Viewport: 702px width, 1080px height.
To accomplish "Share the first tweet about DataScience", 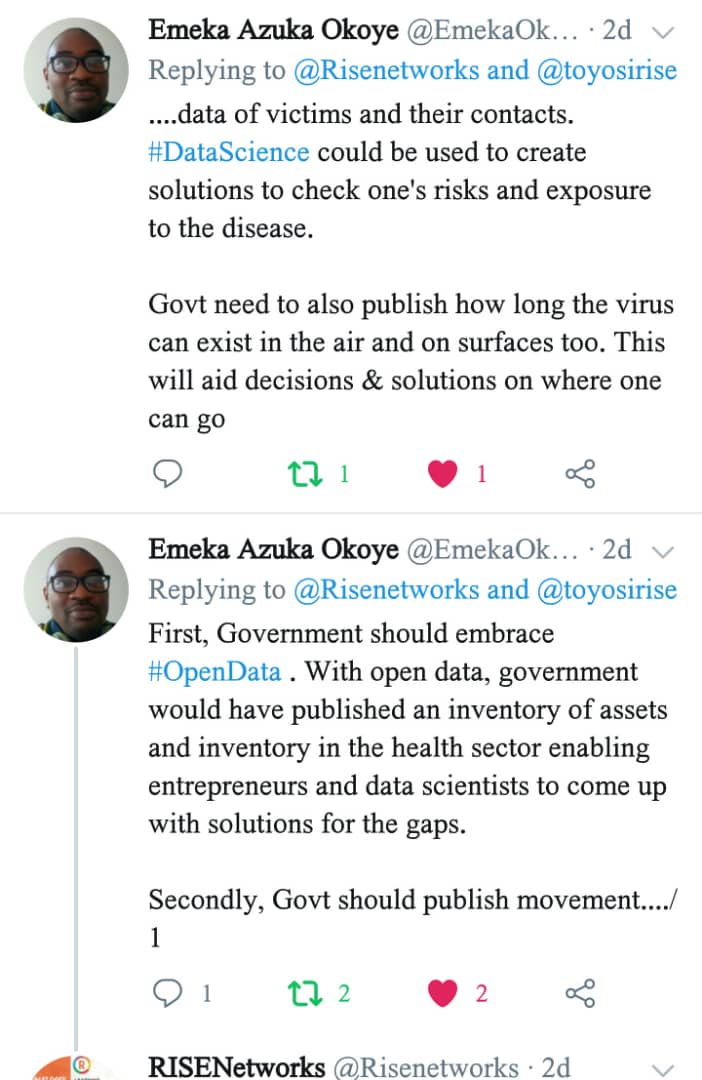I will point(580,473).
